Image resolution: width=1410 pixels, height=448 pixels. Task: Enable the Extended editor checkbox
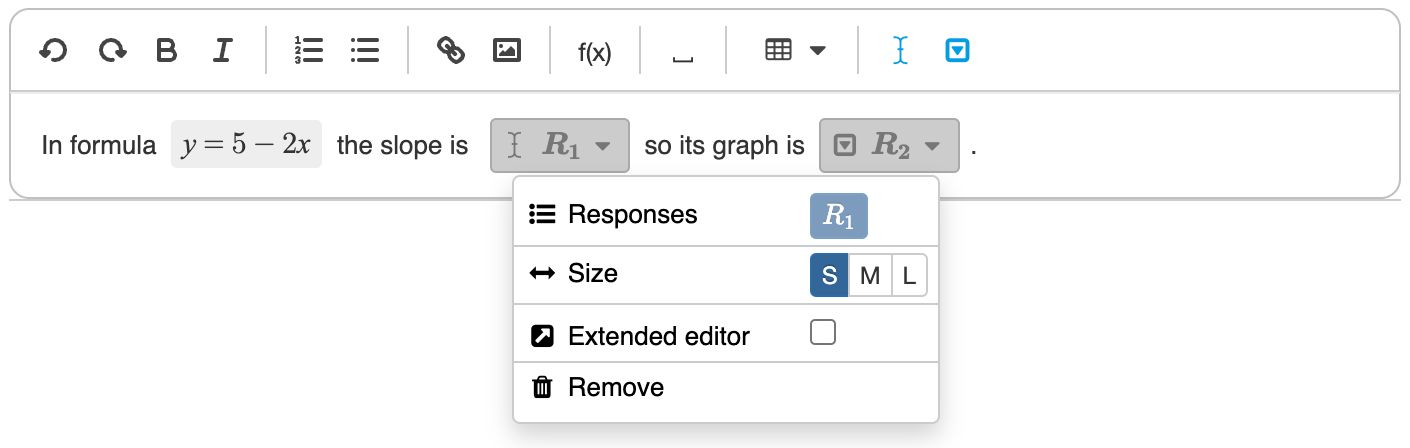click(x=823, y=333)
